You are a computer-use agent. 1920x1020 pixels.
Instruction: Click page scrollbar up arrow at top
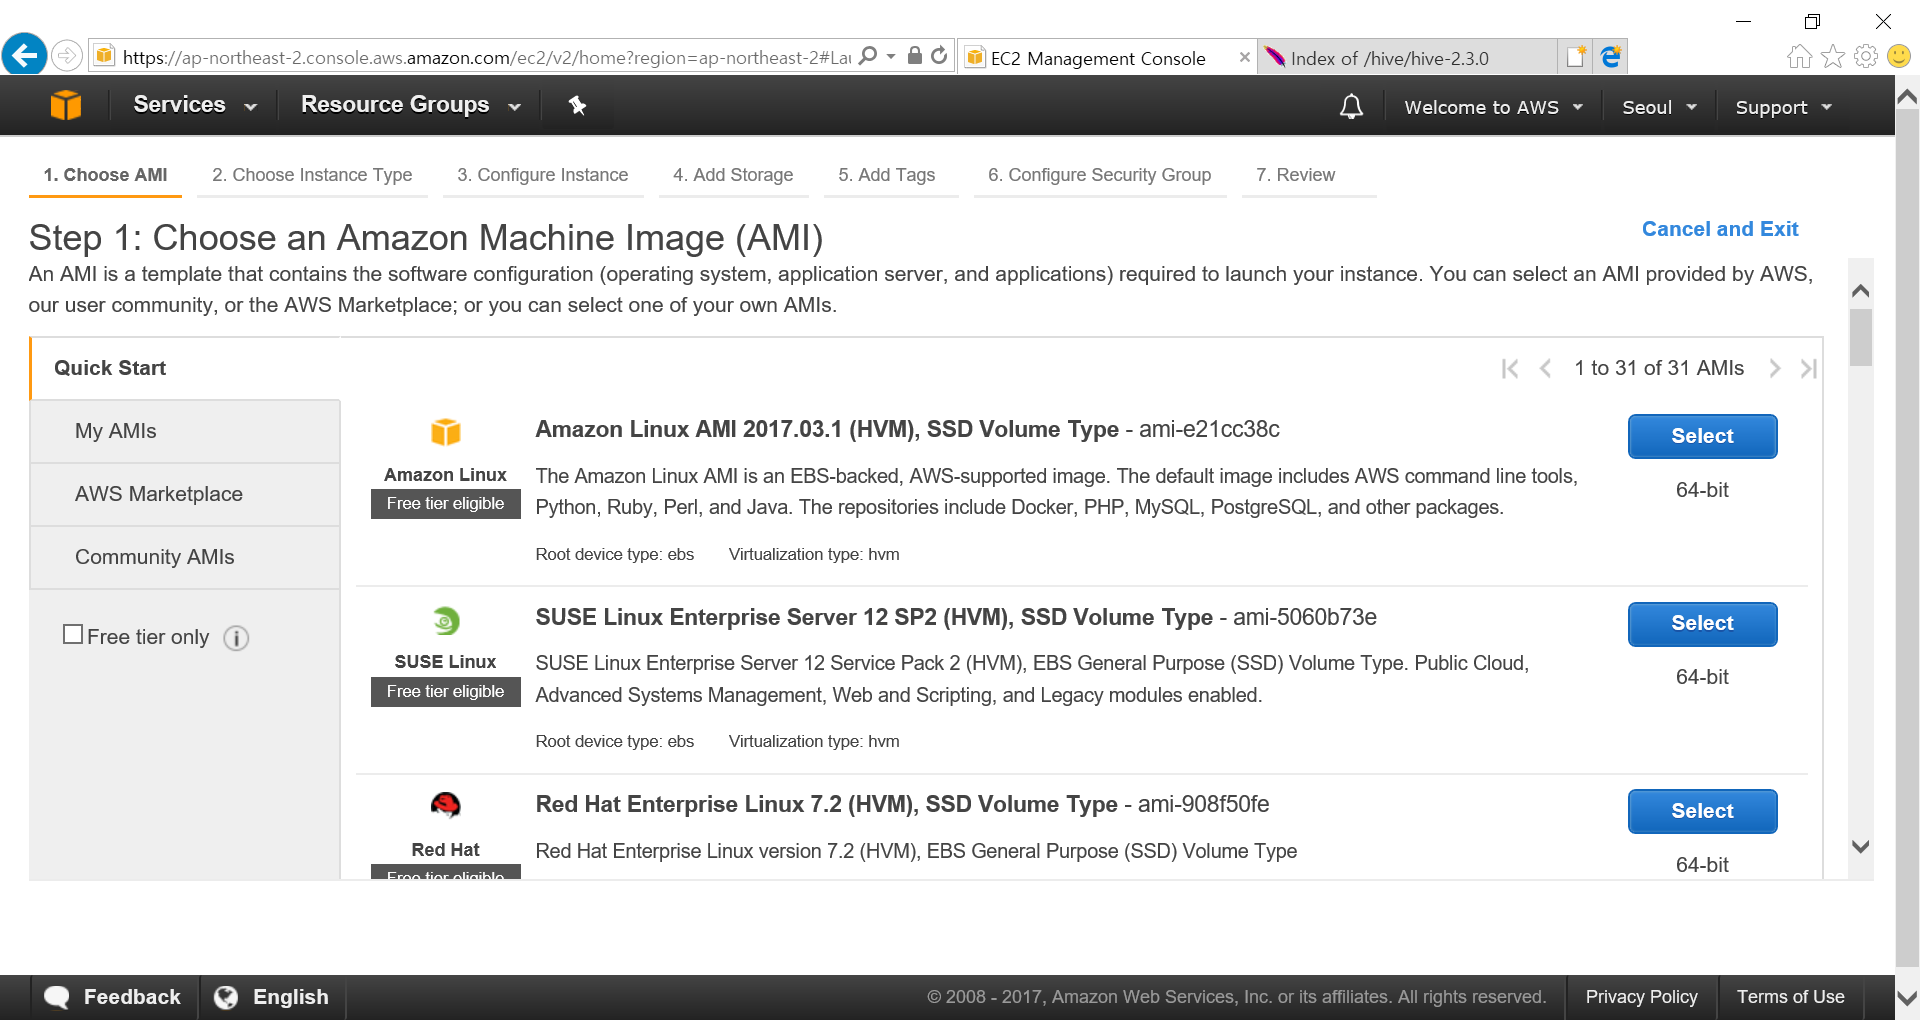[1907, 97]
